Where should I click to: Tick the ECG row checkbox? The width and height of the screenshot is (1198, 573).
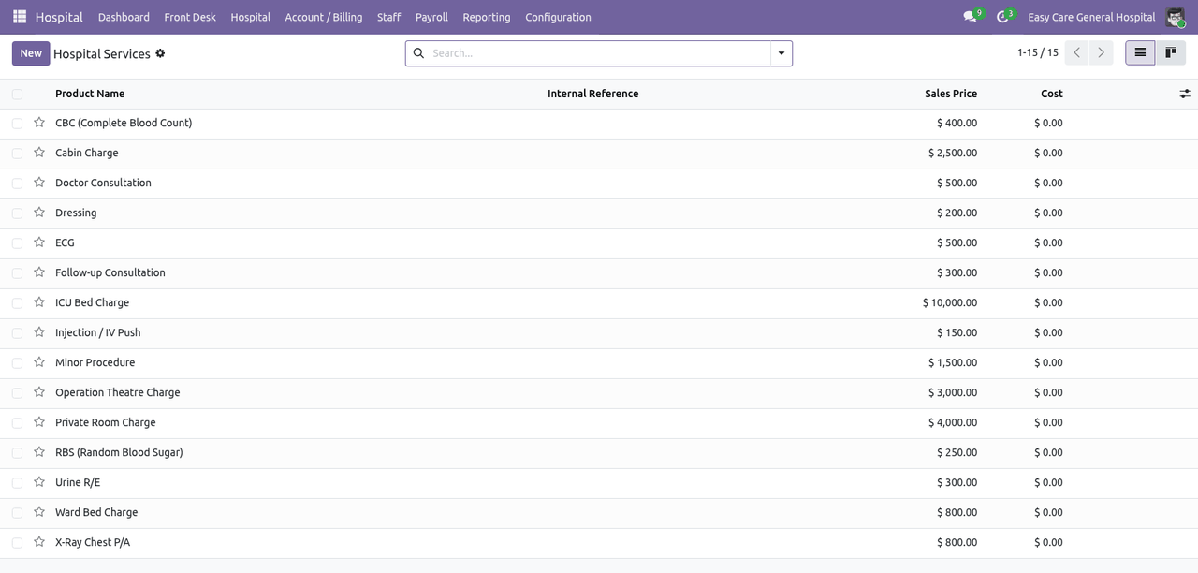point(17,243)
